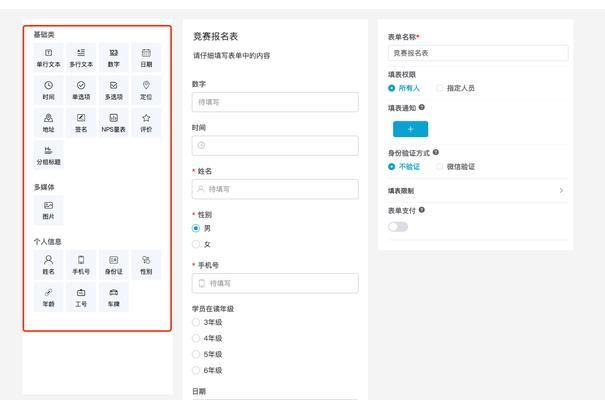Insert the location (定位) component
The width and height of the screenshot is (605, 400).
(x=146, y=90)
